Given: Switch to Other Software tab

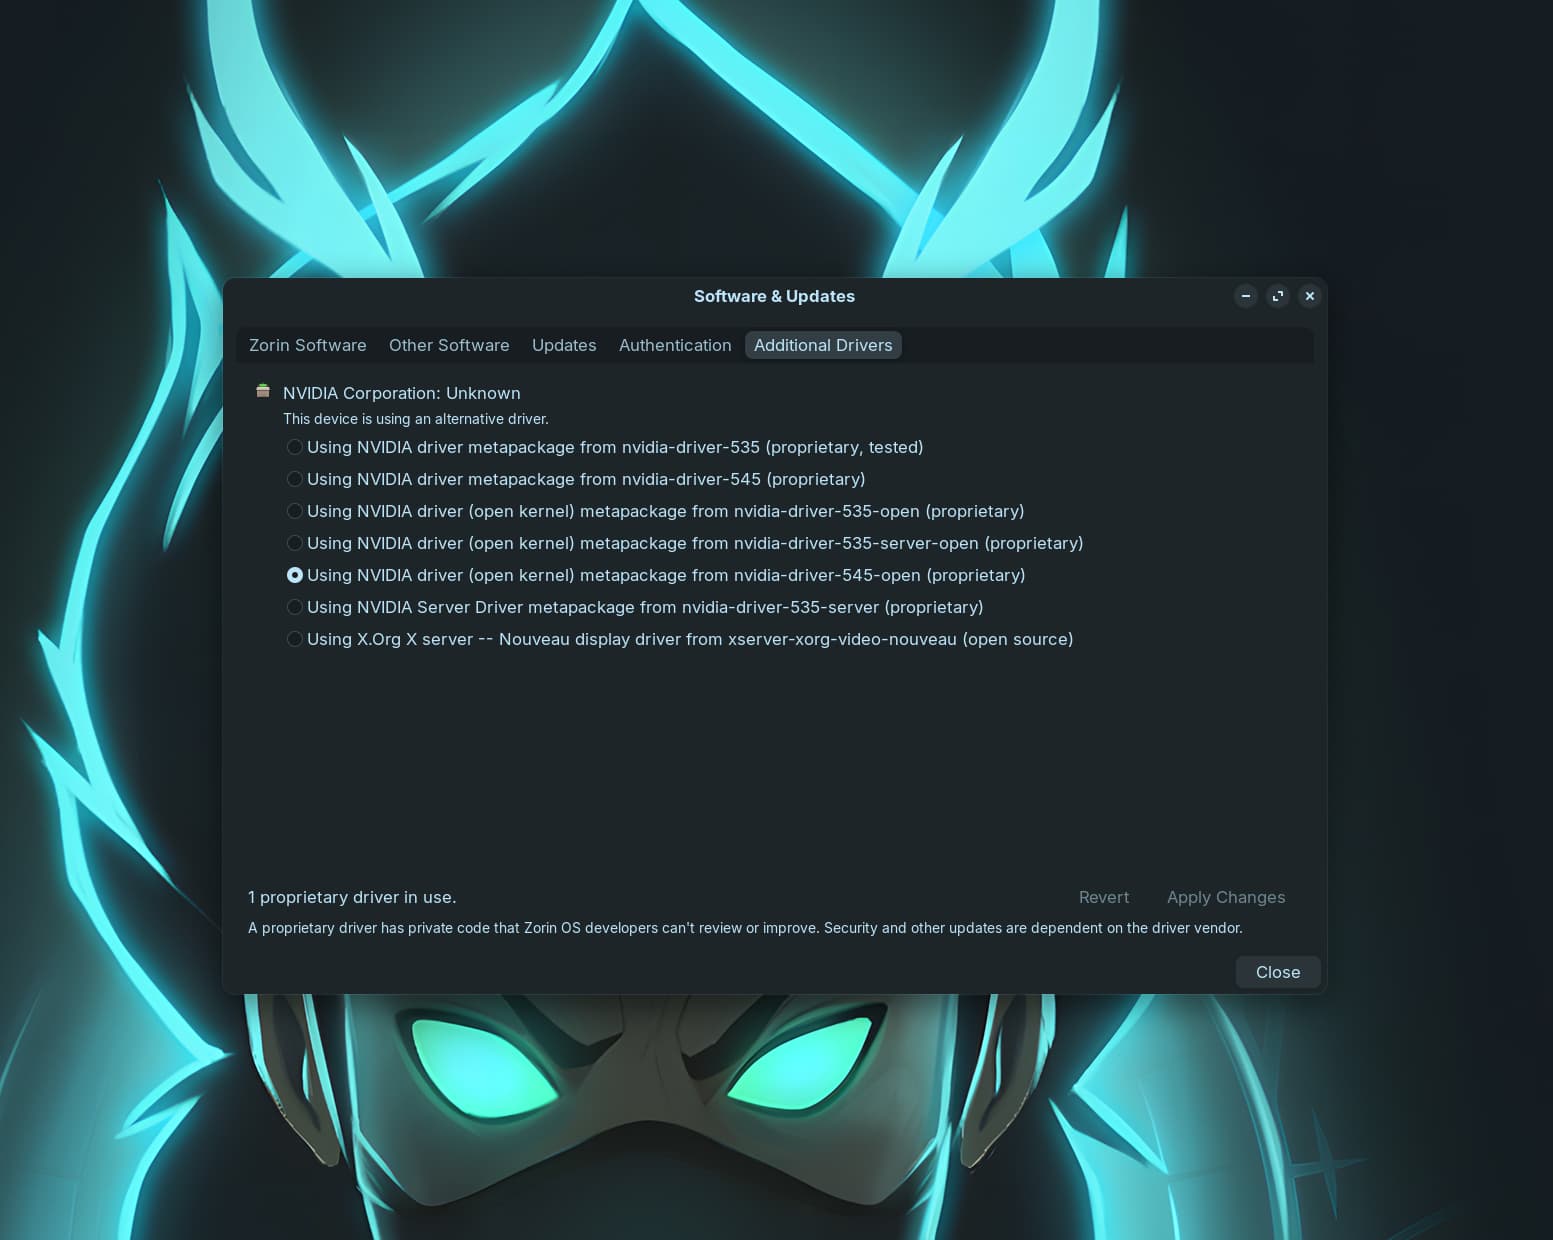Looking at the screenshot, I should 449,345.
